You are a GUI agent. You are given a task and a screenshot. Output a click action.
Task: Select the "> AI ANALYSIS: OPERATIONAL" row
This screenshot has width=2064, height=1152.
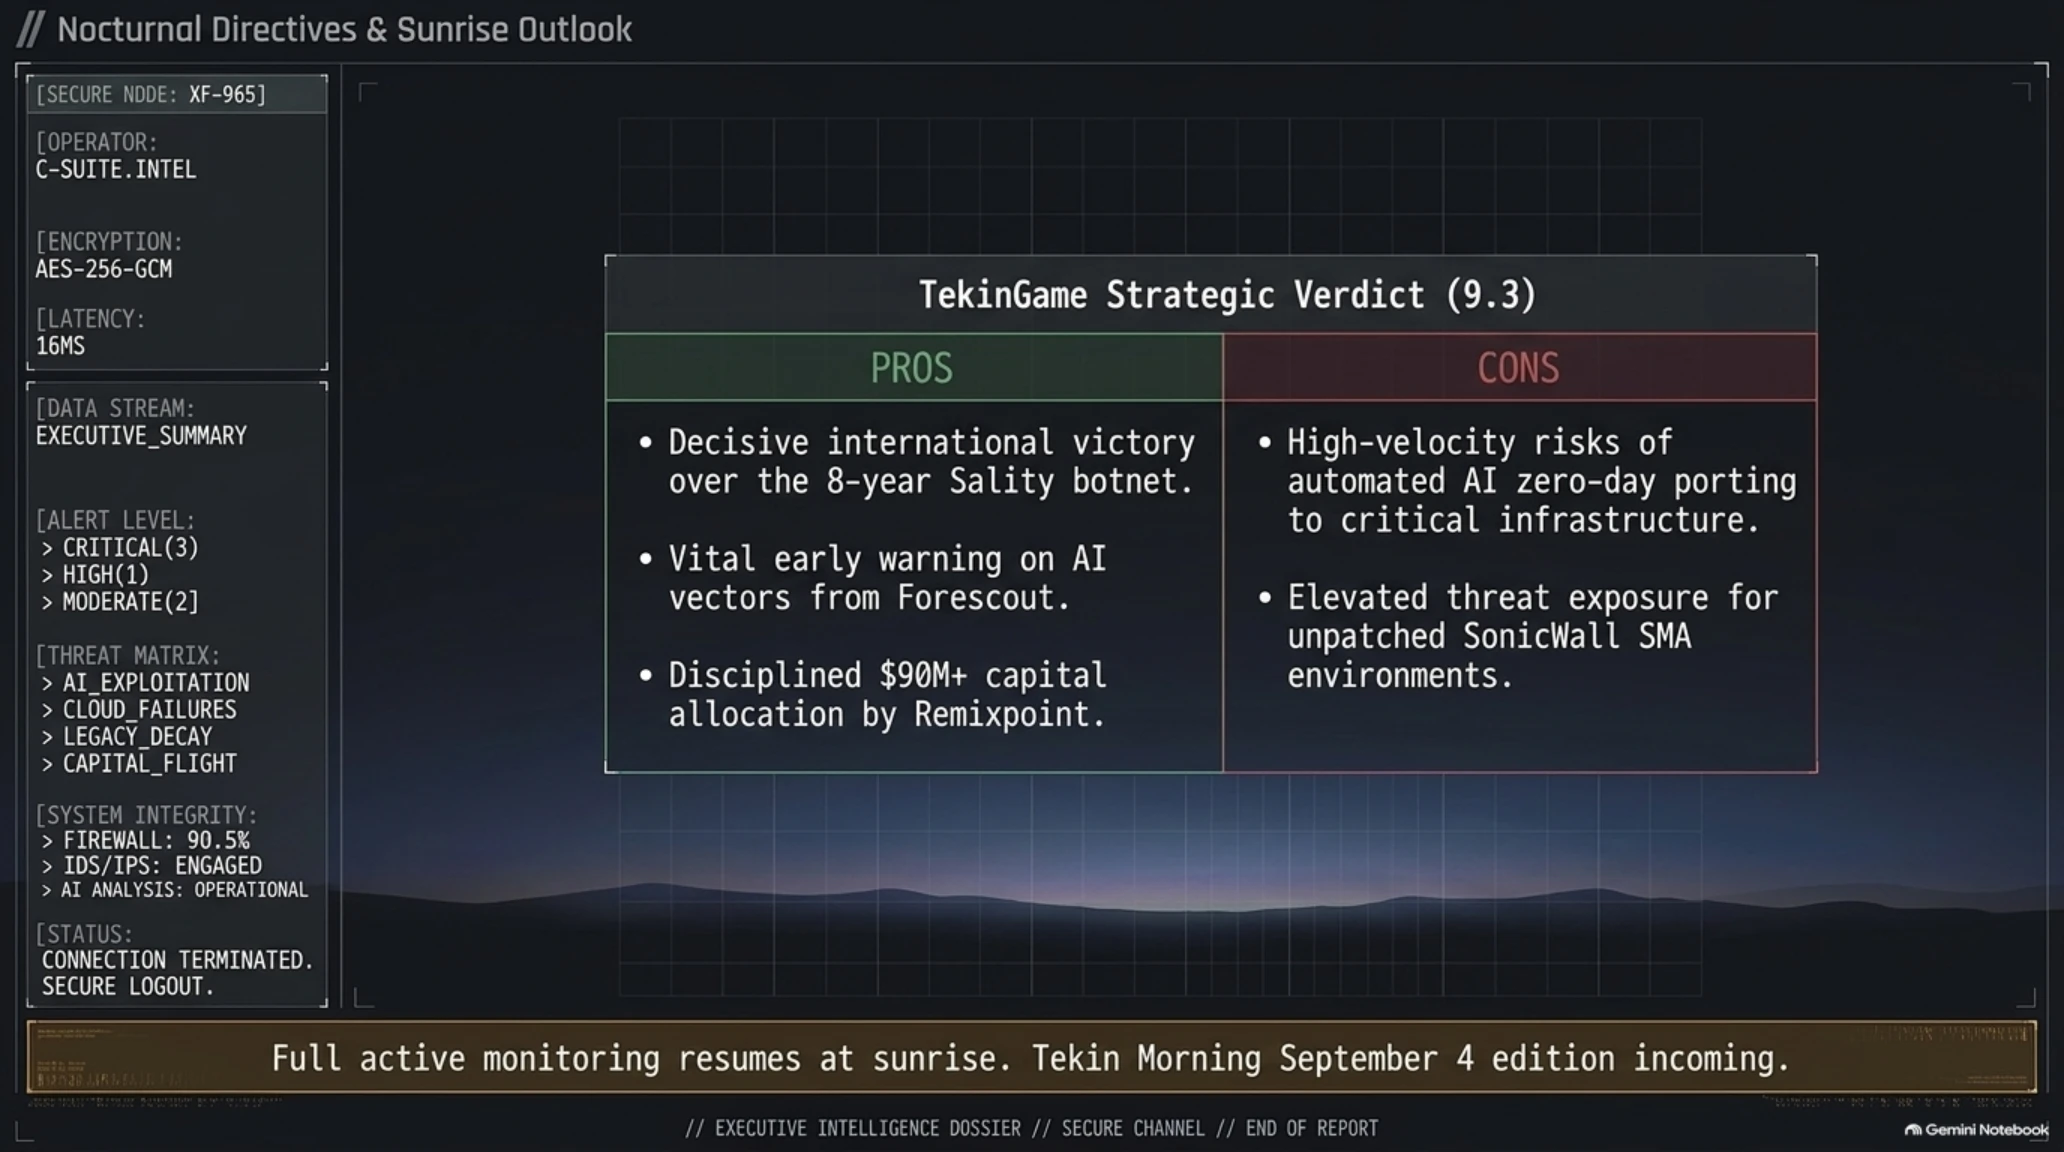(x=174, y=890)
